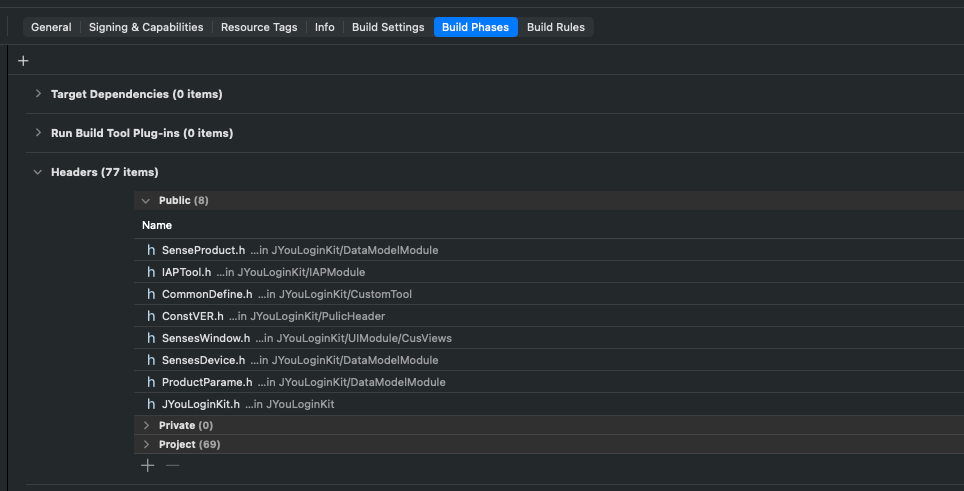Screen dimensions: 964x491
Task: Click the header file icon for SensesDevice.h
Action: tap(151, 360)
